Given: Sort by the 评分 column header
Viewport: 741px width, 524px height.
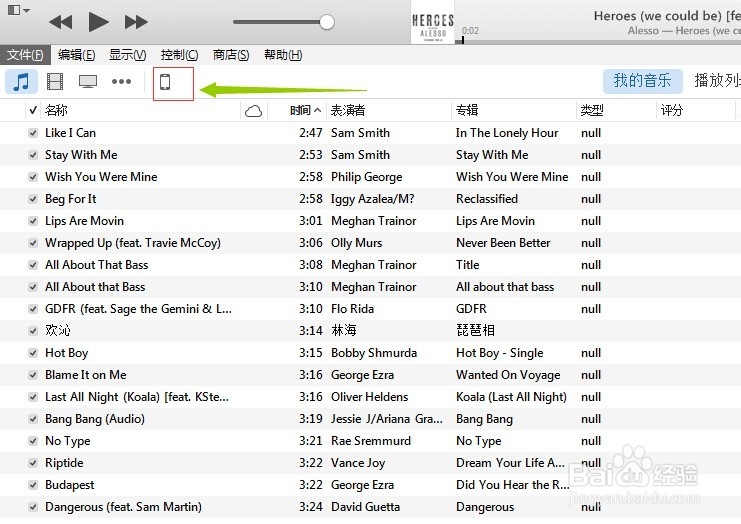Looking at the screenshot, I should coord(672,111).
